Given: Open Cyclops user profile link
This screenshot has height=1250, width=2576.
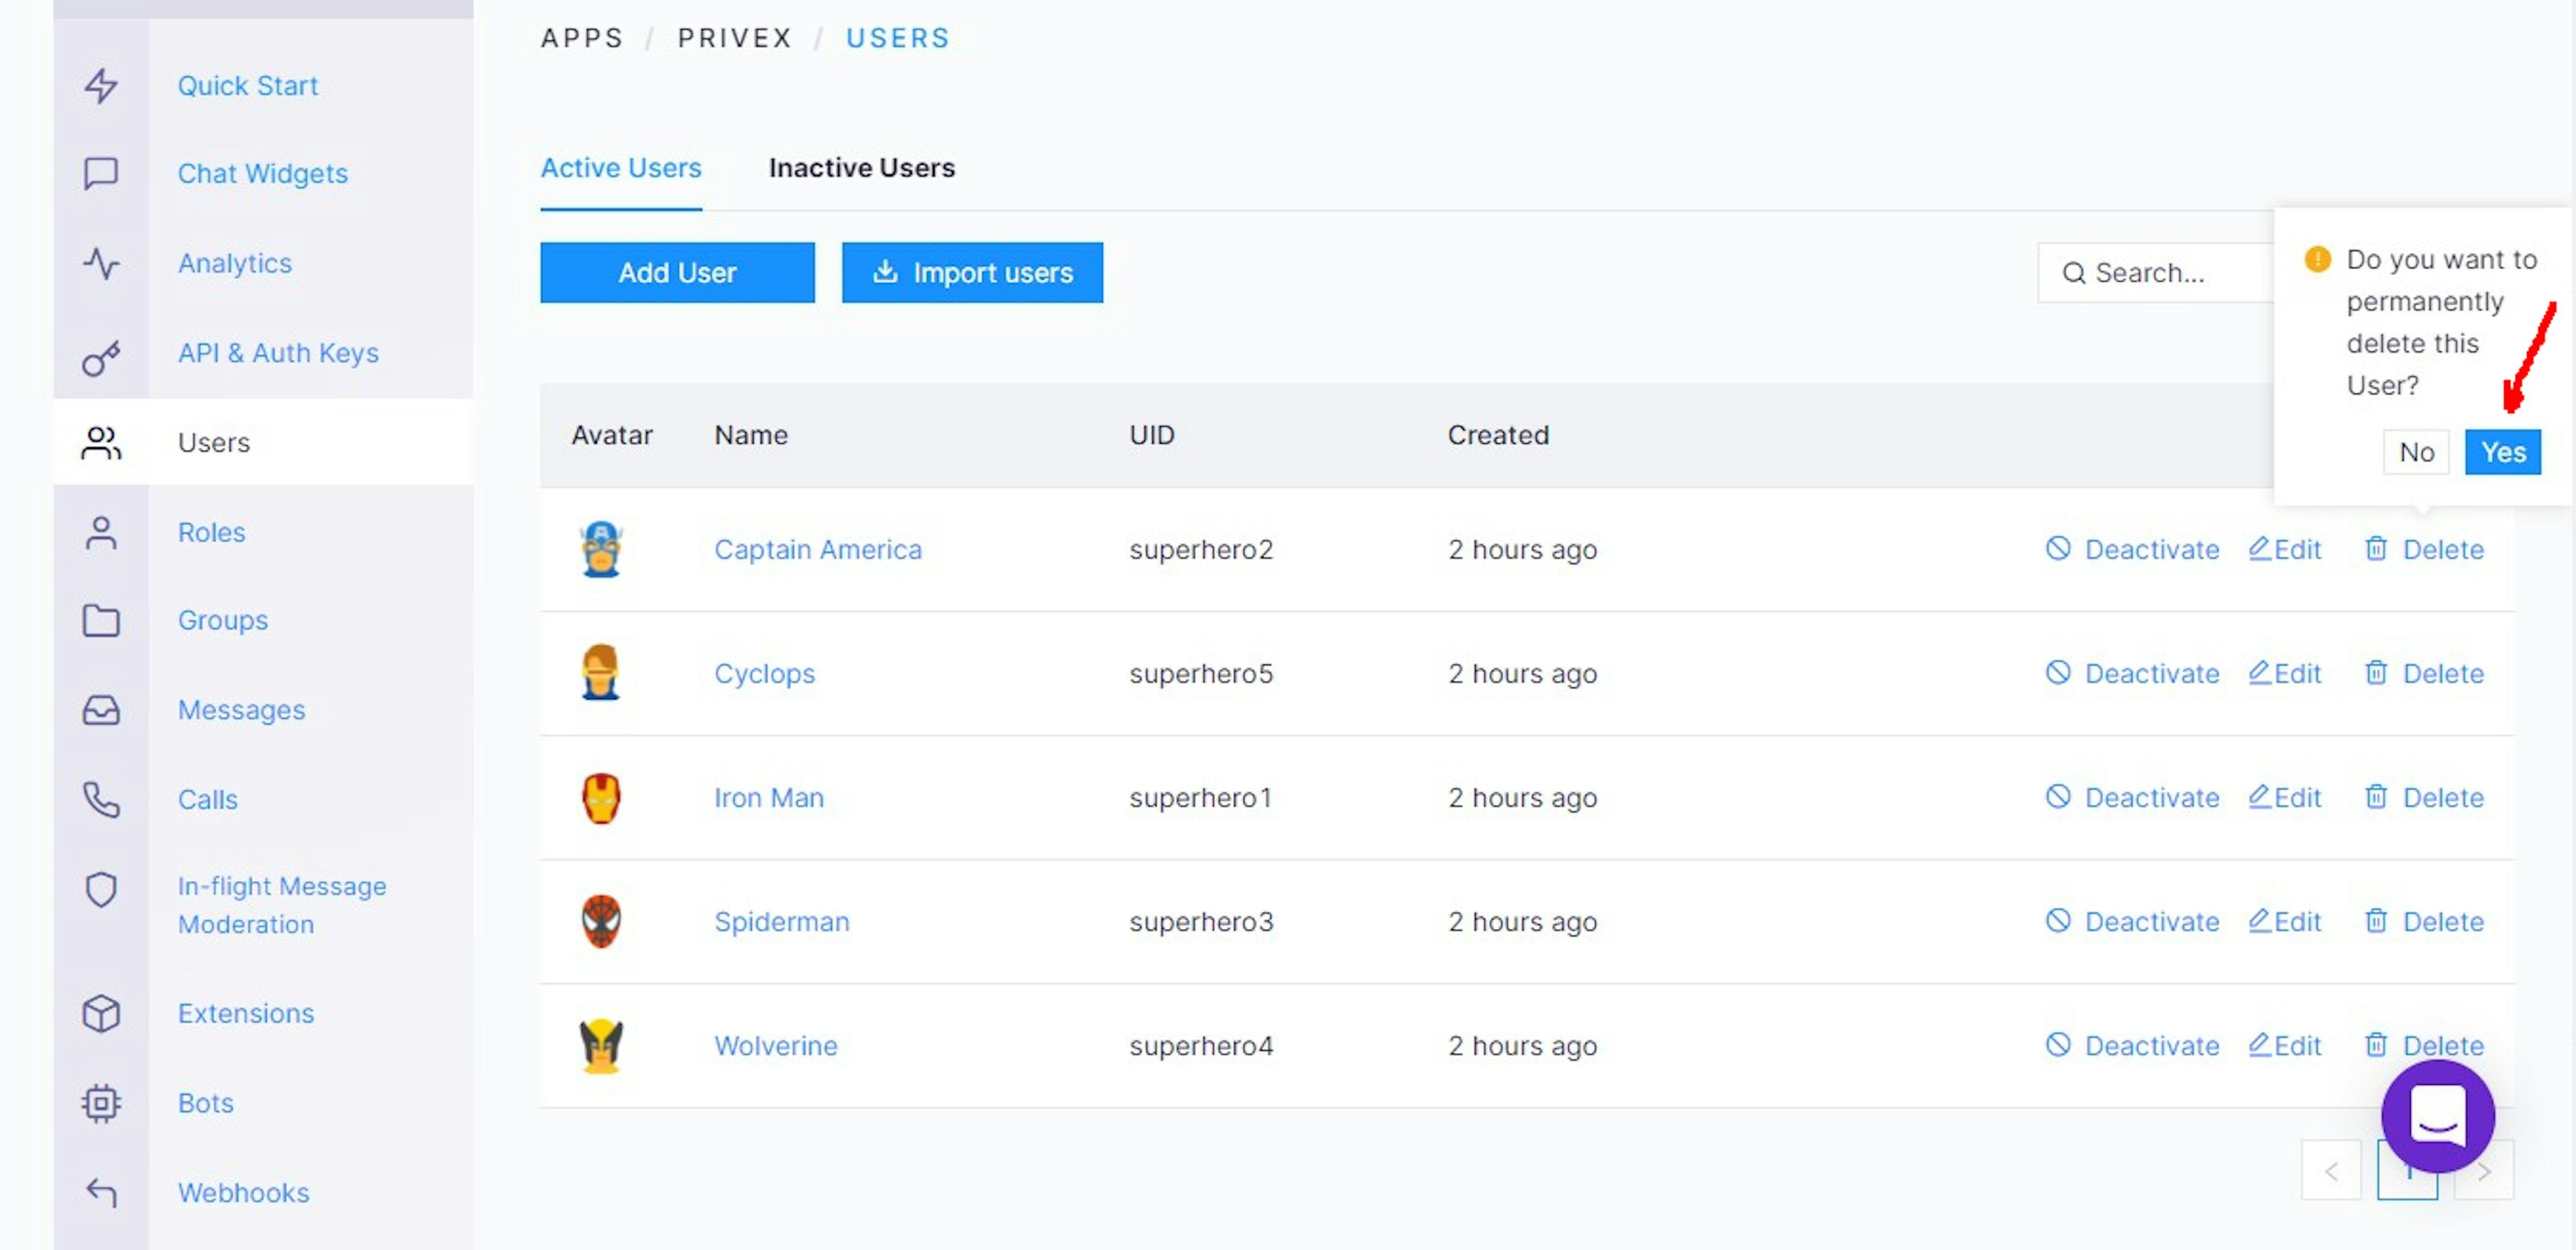Looking at the screenshot, I should tap(764, 674).
